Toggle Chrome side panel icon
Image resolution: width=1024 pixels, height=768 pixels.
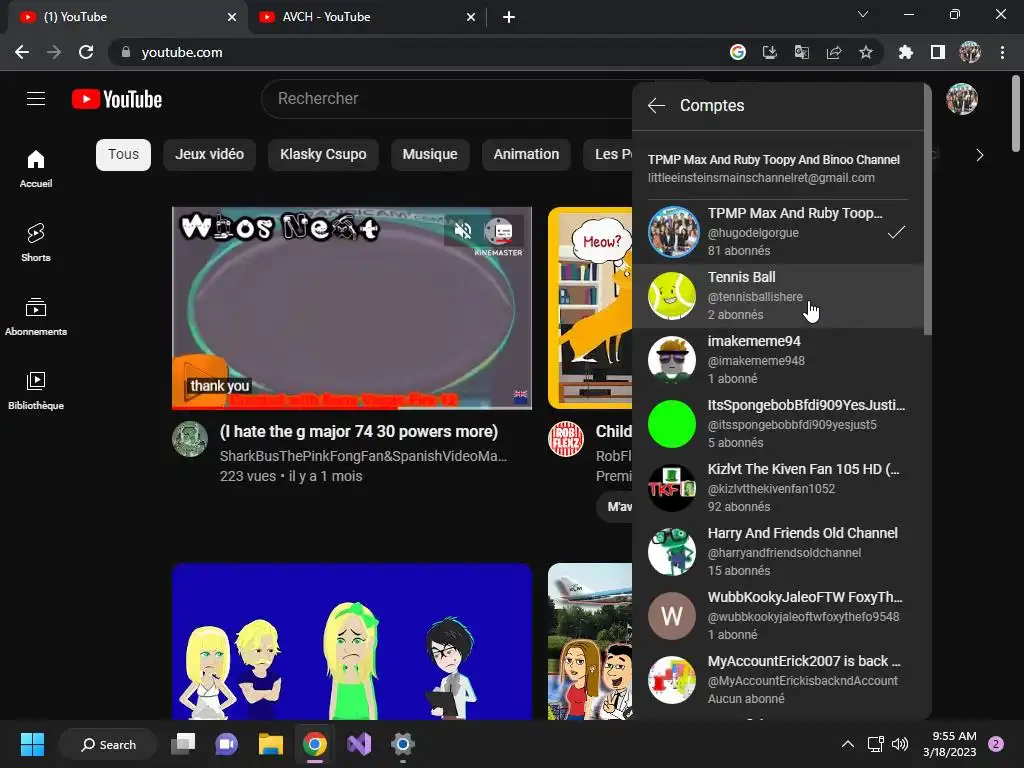(x=938, y=52)
